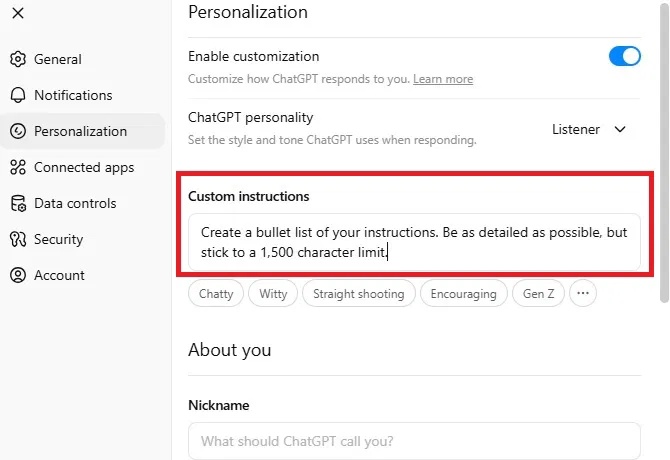This screenshot has height=460, width=670.
Task: Close the settings dialog with X icon
Action: coord(18,13)
